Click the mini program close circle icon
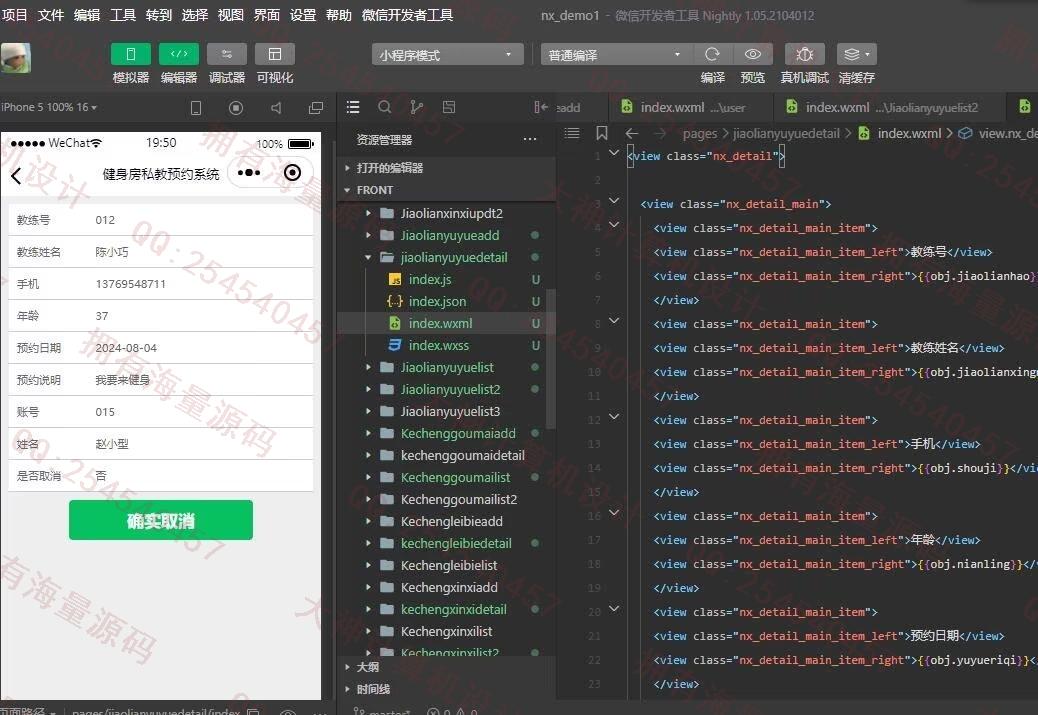 [x=292, y=173]
